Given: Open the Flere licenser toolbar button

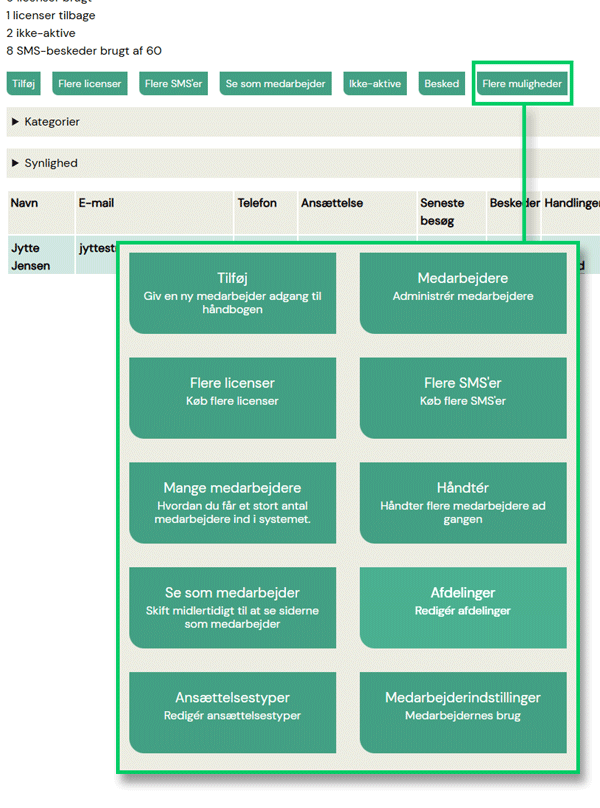Looking at the screenshot, I should 90,83.
